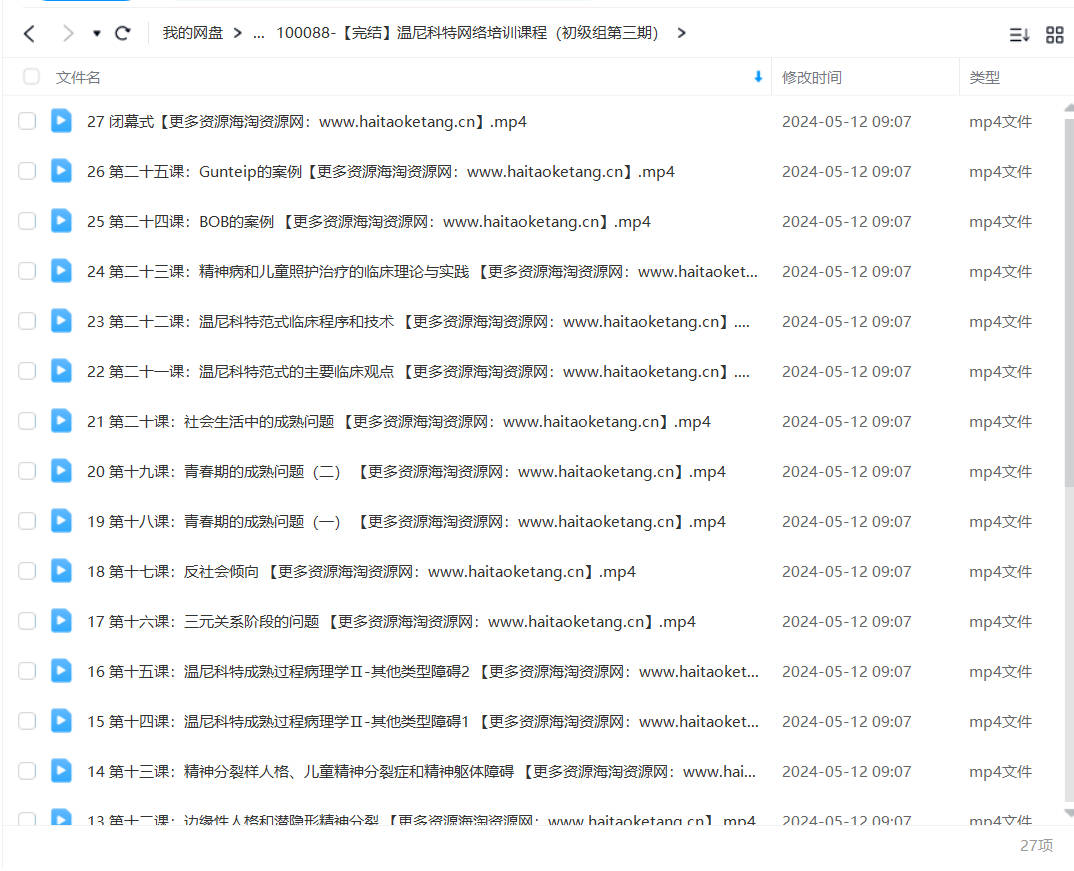Click the video icon of 25 第二十四课
Viewport: 1074px width, 871px height.
coord(61,220)
